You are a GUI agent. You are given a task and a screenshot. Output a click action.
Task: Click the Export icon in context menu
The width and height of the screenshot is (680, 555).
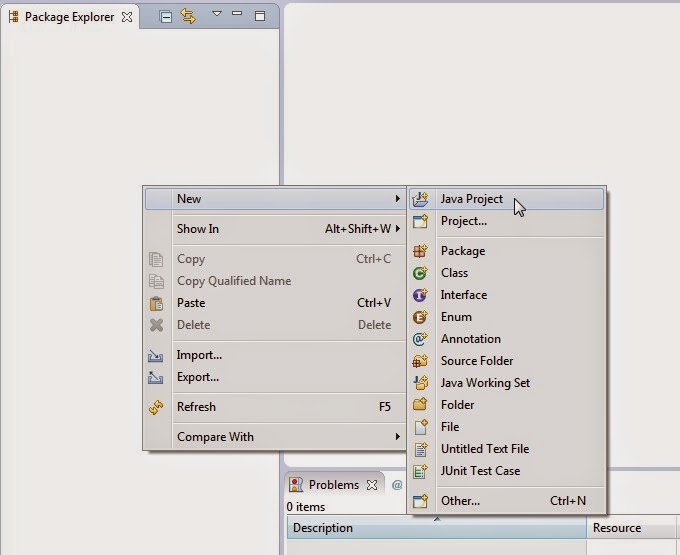[x=156, y=377]
